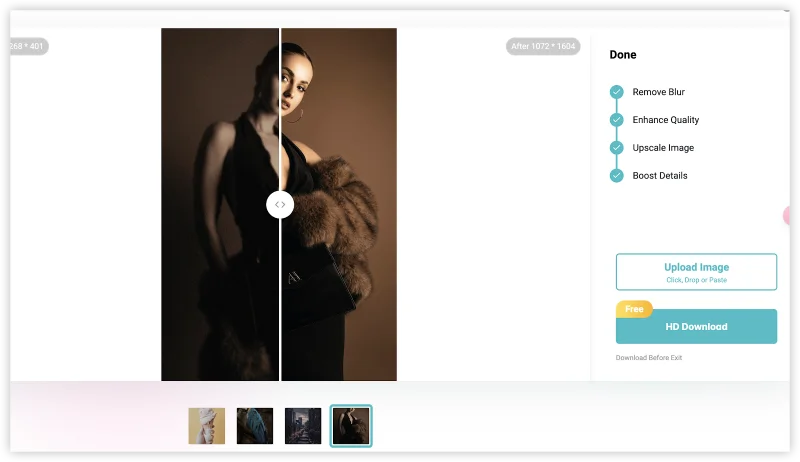
Task: Click the 'Done' heading
Action: 623,55
